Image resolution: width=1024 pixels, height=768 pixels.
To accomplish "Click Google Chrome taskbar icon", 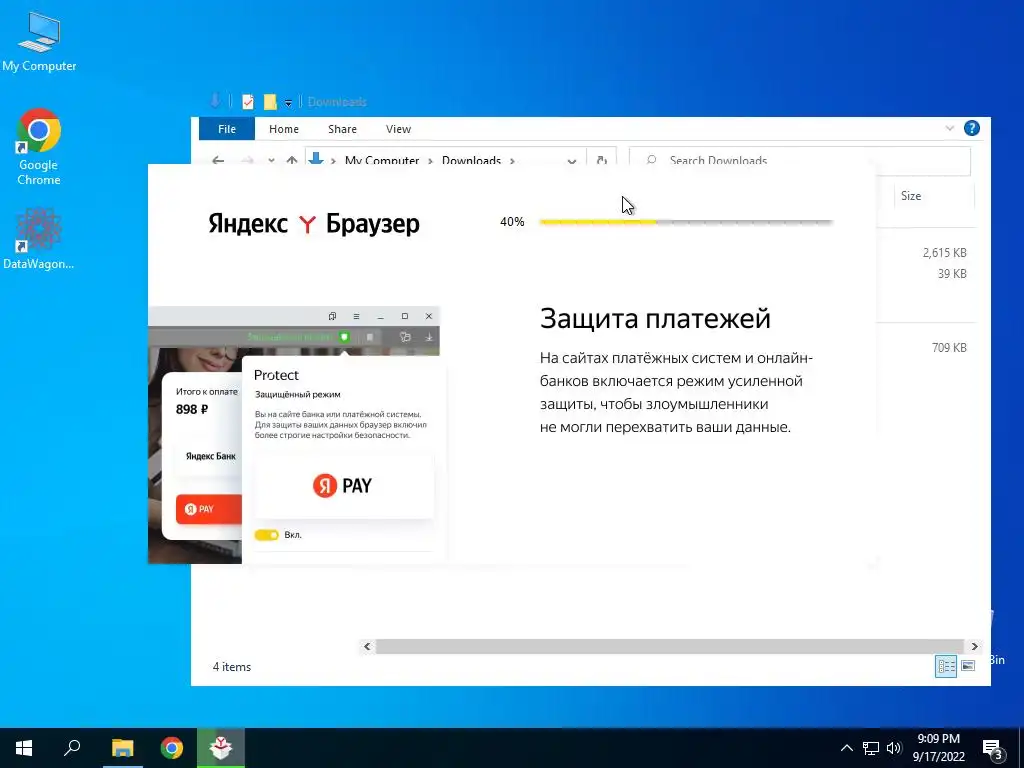I will tap(172, 748).
